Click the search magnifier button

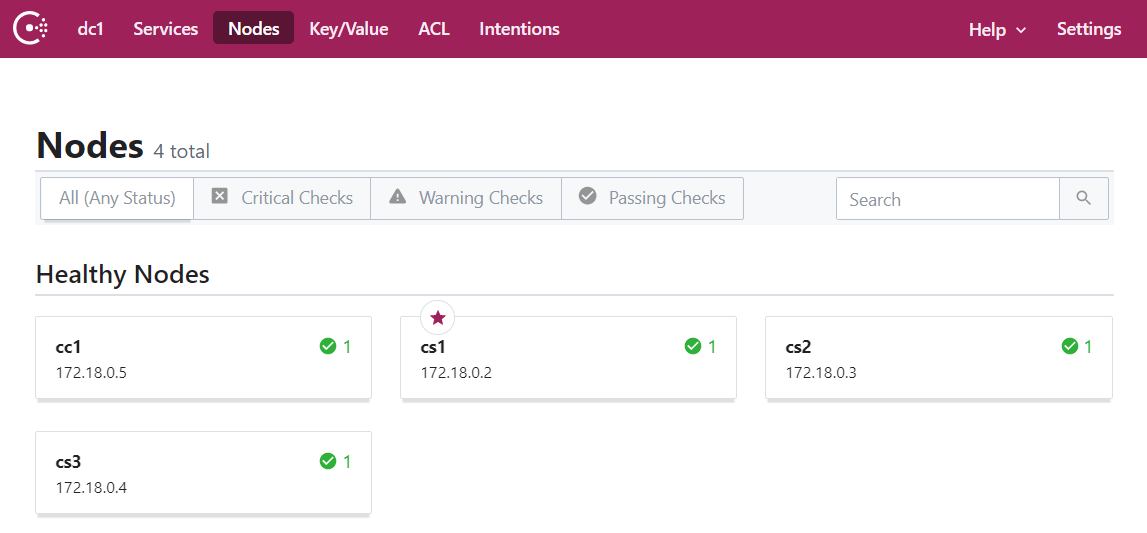coord(1083,198)
